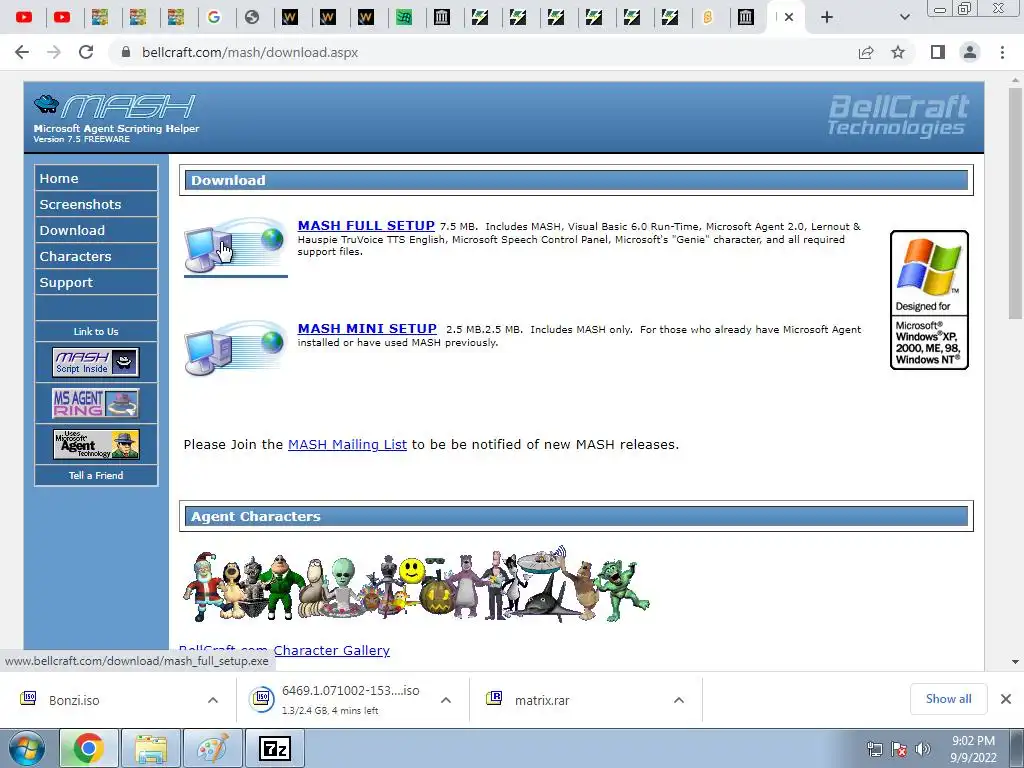Download via the MASH MINI SETUP link
Screen dimensions: 1024x768
[367, 328]
